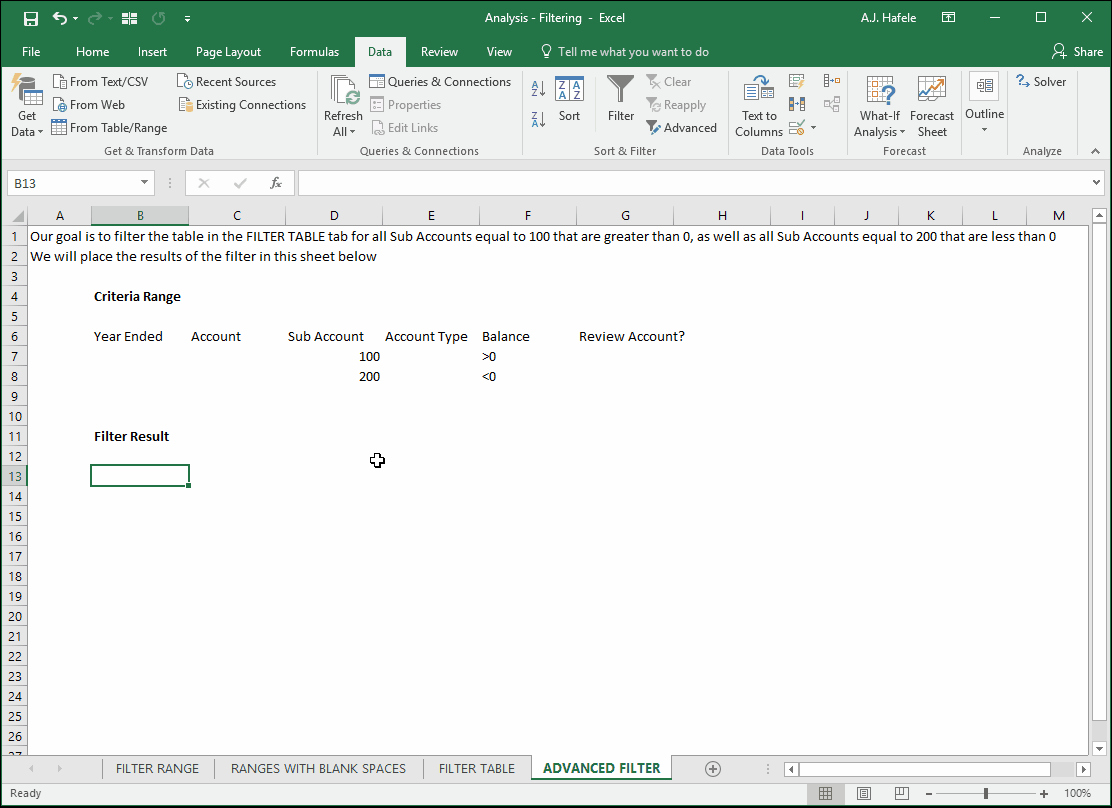The height and width of the screenshot is (808, 1112).
Task: Open the Sort dialog
Action: pyautogui.click(x=569, y=99)
